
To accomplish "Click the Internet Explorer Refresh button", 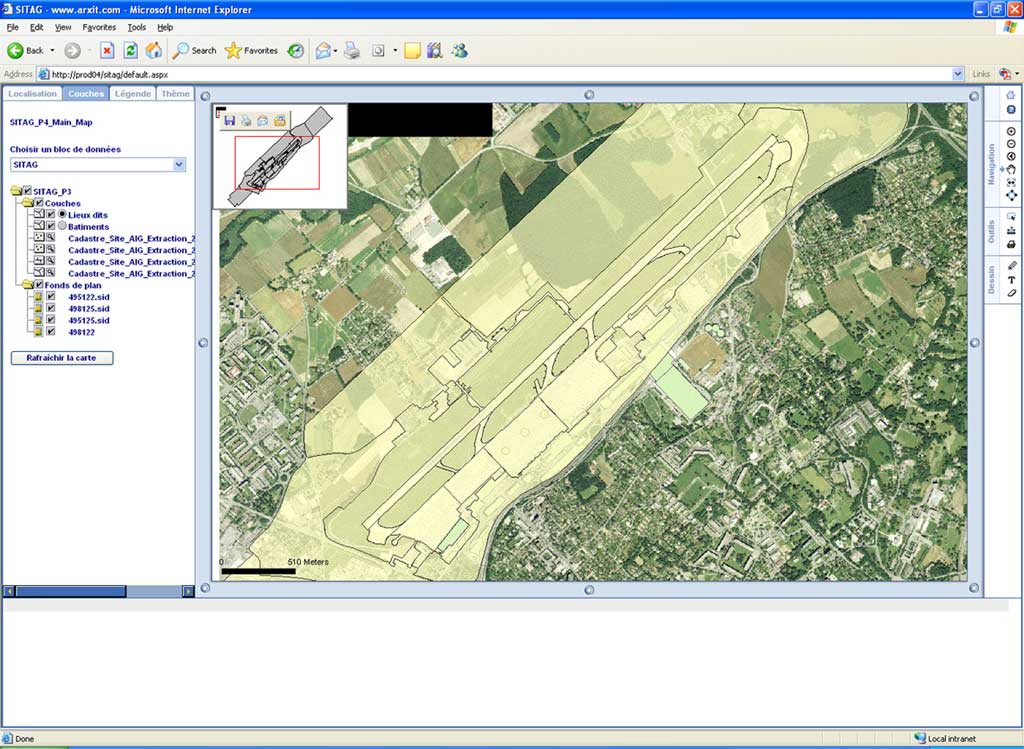I will pos(130,50).
